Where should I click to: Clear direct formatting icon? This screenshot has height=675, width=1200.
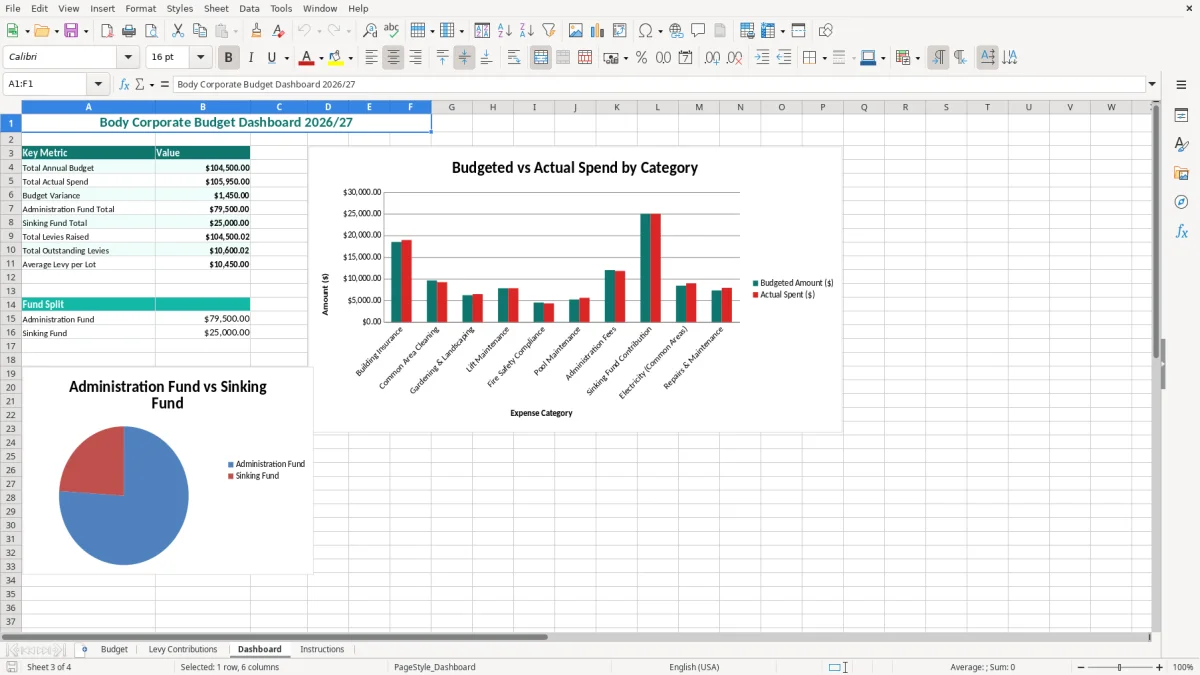pyautogui.click(x=278, y=31)
